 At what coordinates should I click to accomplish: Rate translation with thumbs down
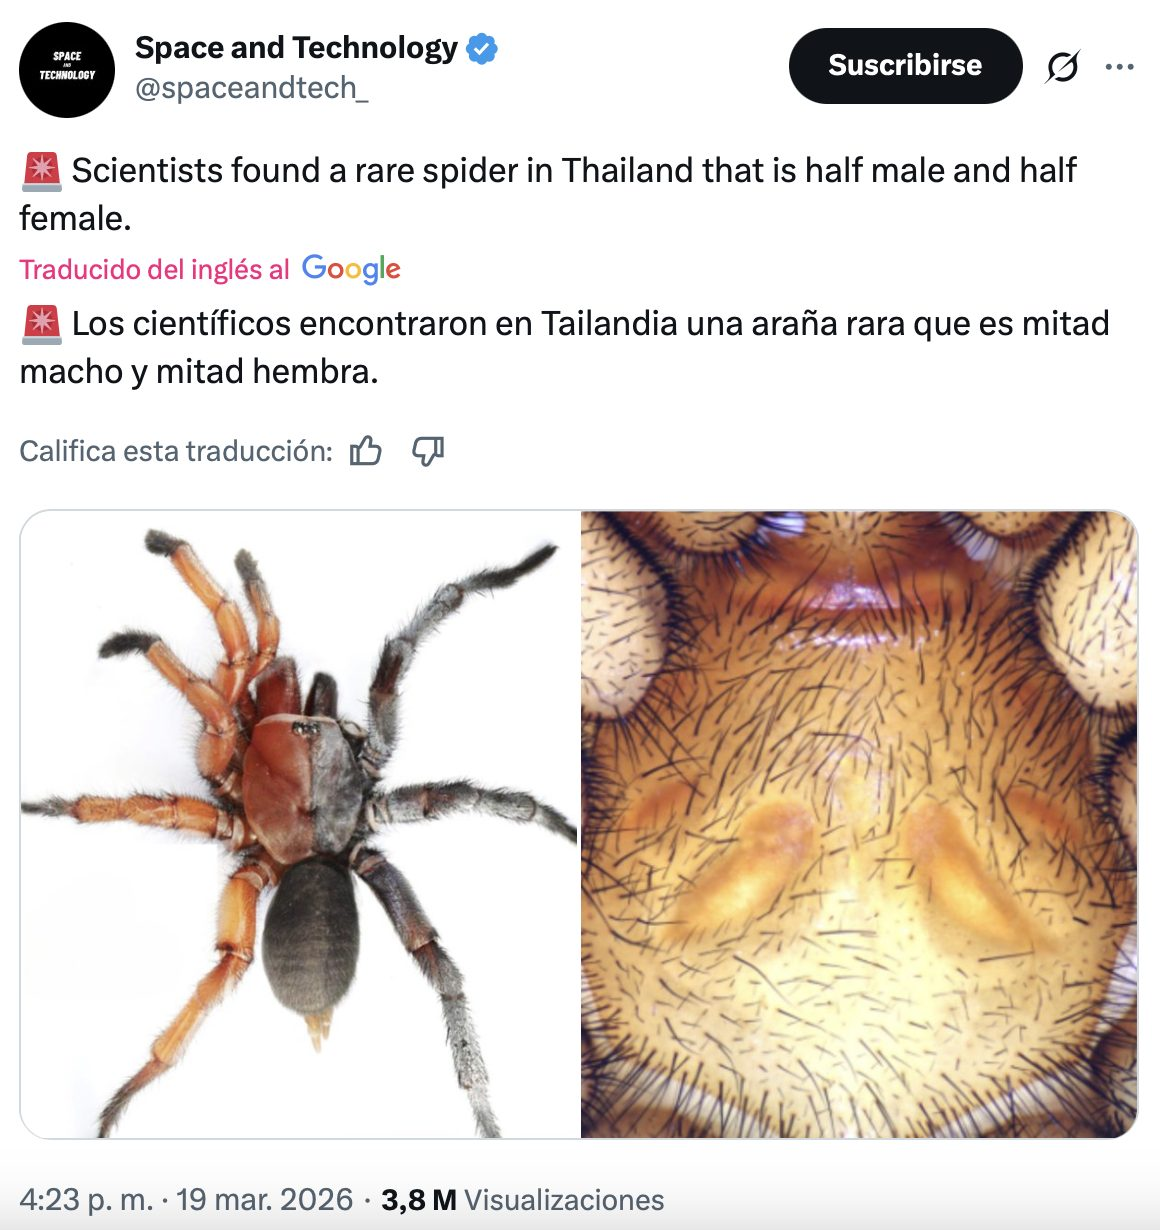pyautogui.click(x=428, y=451)
